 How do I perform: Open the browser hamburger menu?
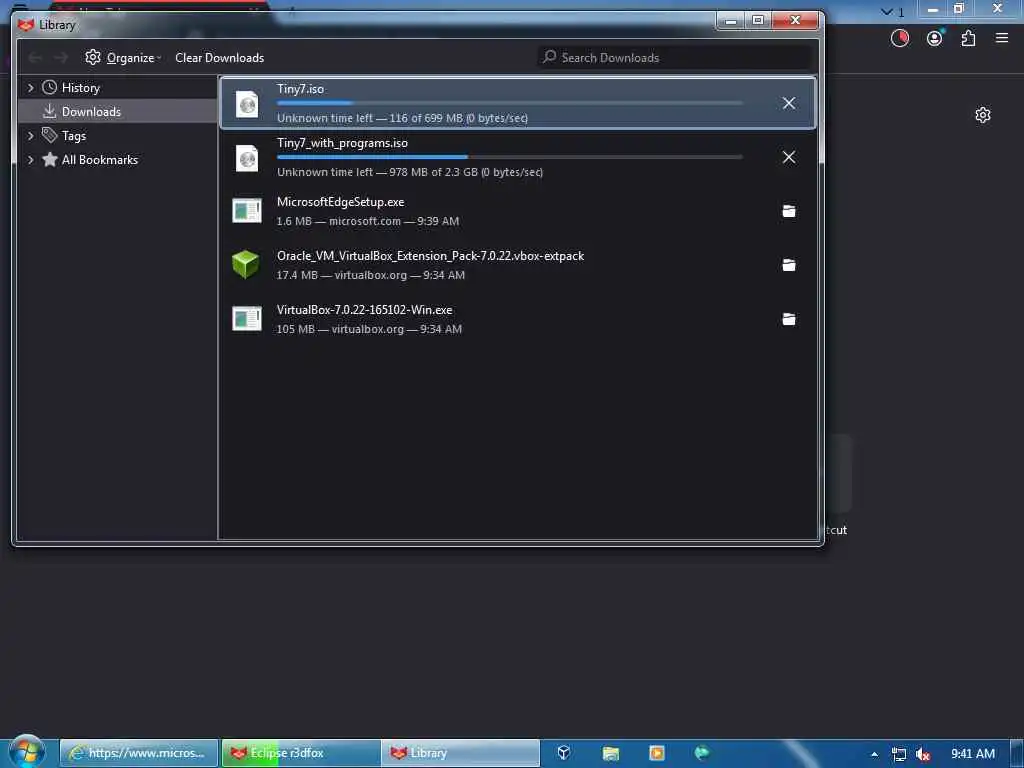click(1002, 39)
